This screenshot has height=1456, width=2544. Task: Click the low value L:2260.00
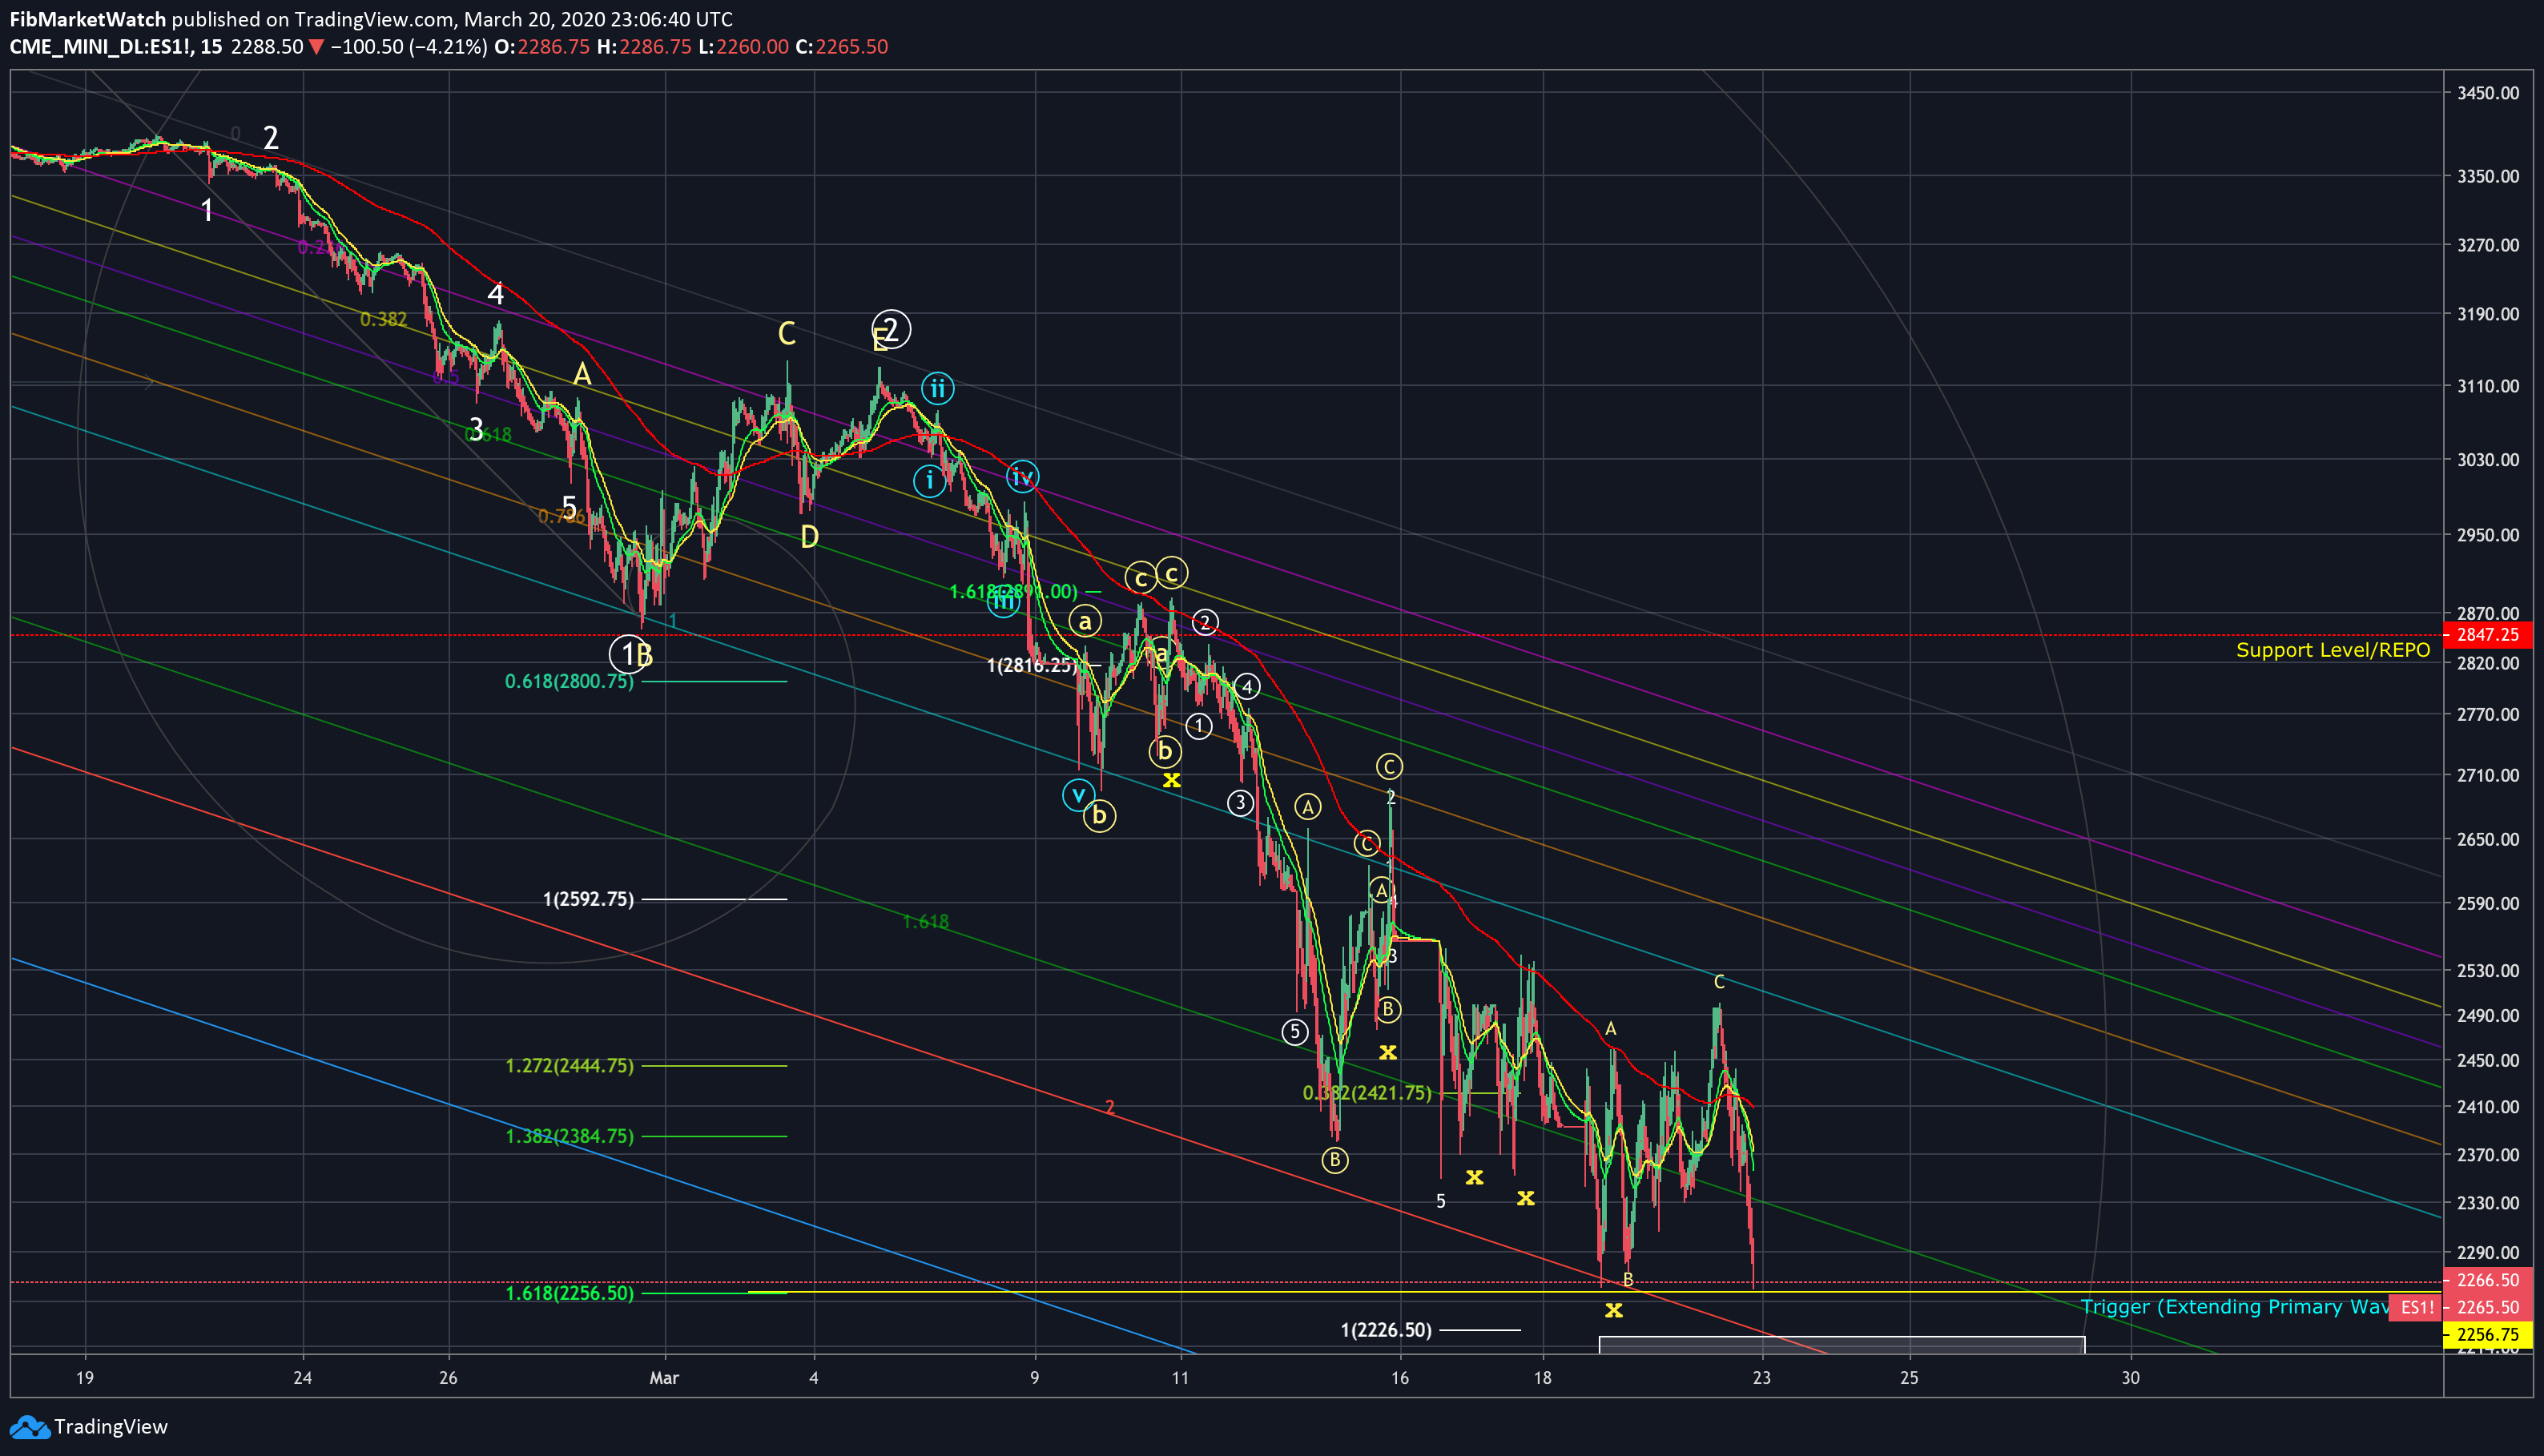(x=743, y=47)
